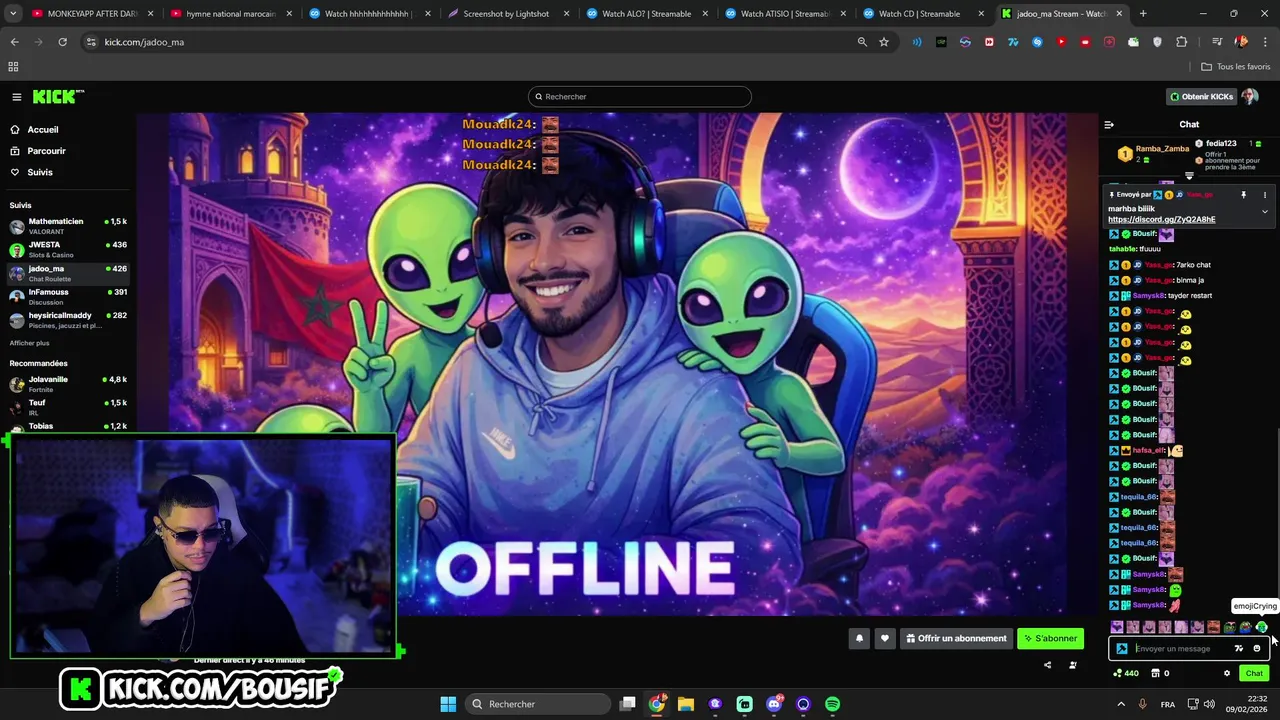This screenshot has height=720, width=1280.
Task: Show hidden icons in system tray
Action: tap(1121, 704)
